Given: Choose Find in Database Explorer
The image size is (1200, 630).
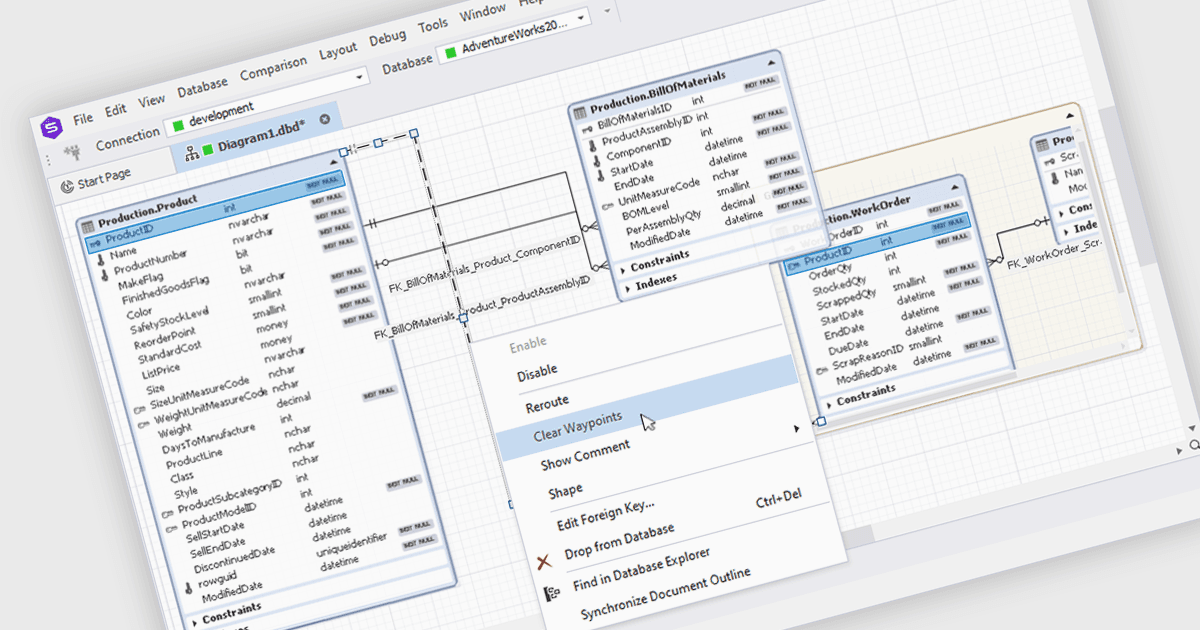Looking at the screenshot, I should click(x=642, y=570).
